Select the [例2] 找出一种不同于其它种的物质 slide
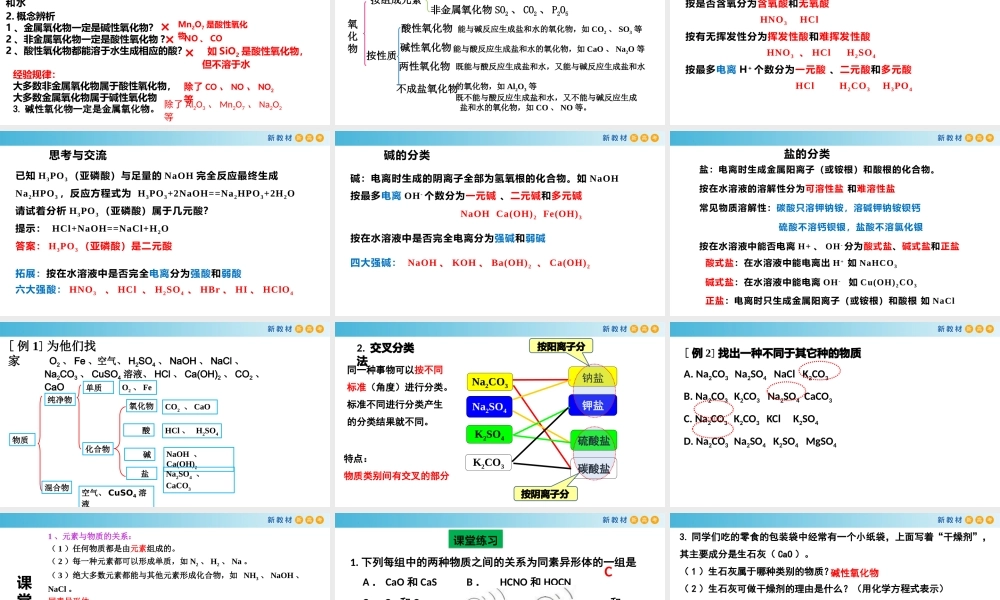The height and width of the screenshot is (600, 1000). 835,414
